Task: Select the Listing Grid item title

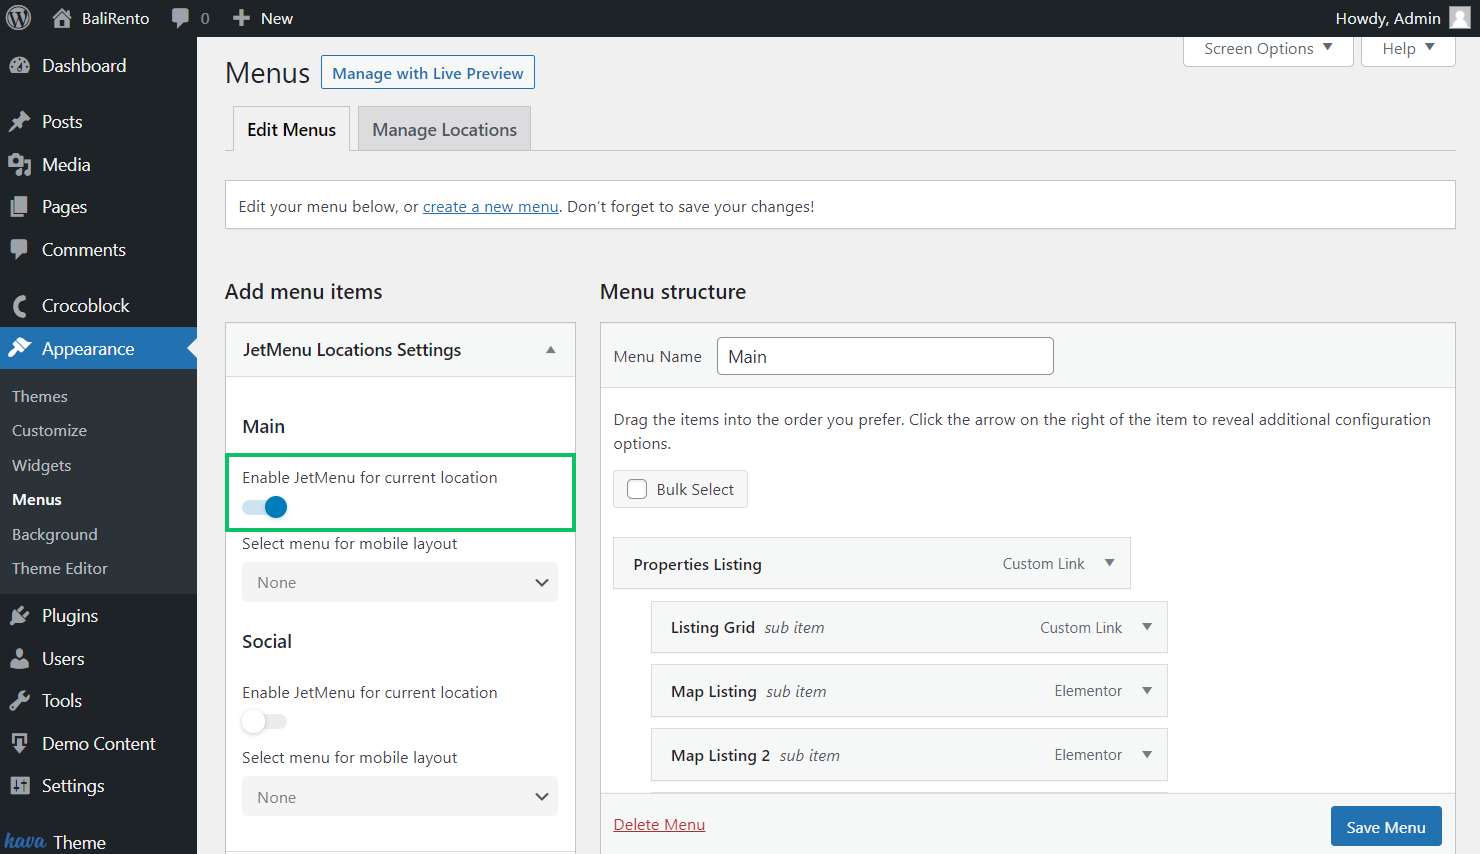Action: [712, 627]
